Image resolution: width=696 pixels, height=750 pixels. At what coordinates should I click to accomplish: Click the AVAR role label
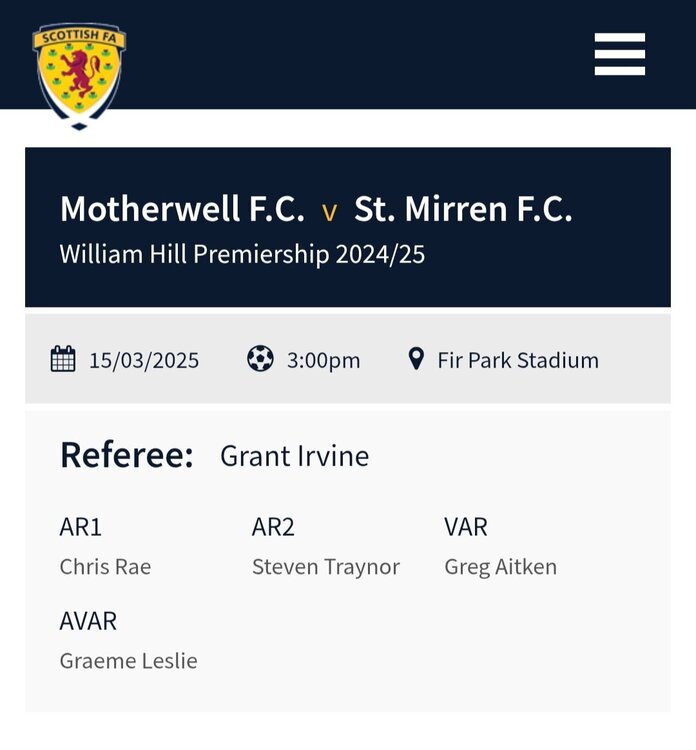(x=88, y=621)
